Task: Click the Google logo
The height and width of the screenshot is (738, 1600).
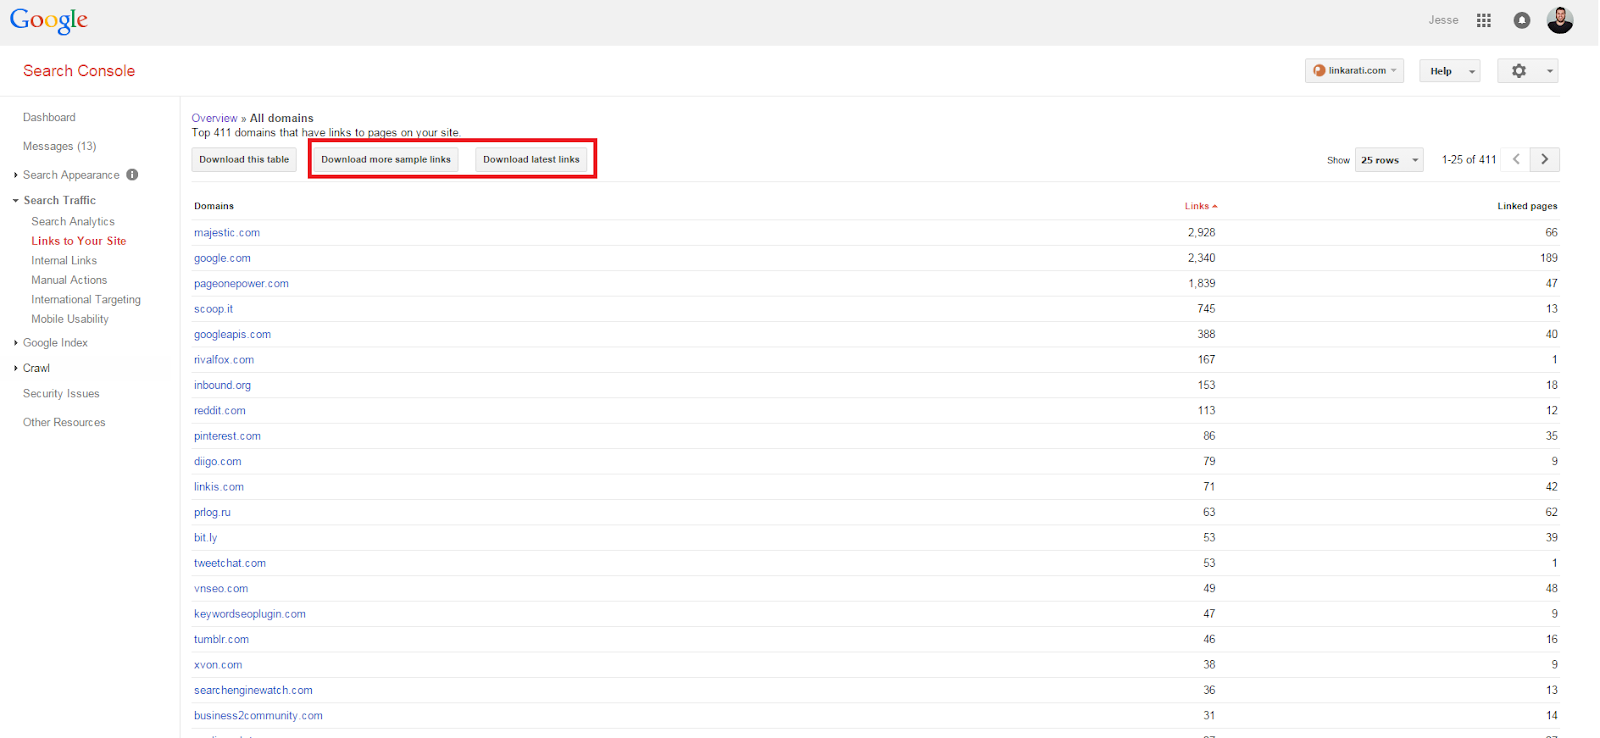Action: [49, 21]
